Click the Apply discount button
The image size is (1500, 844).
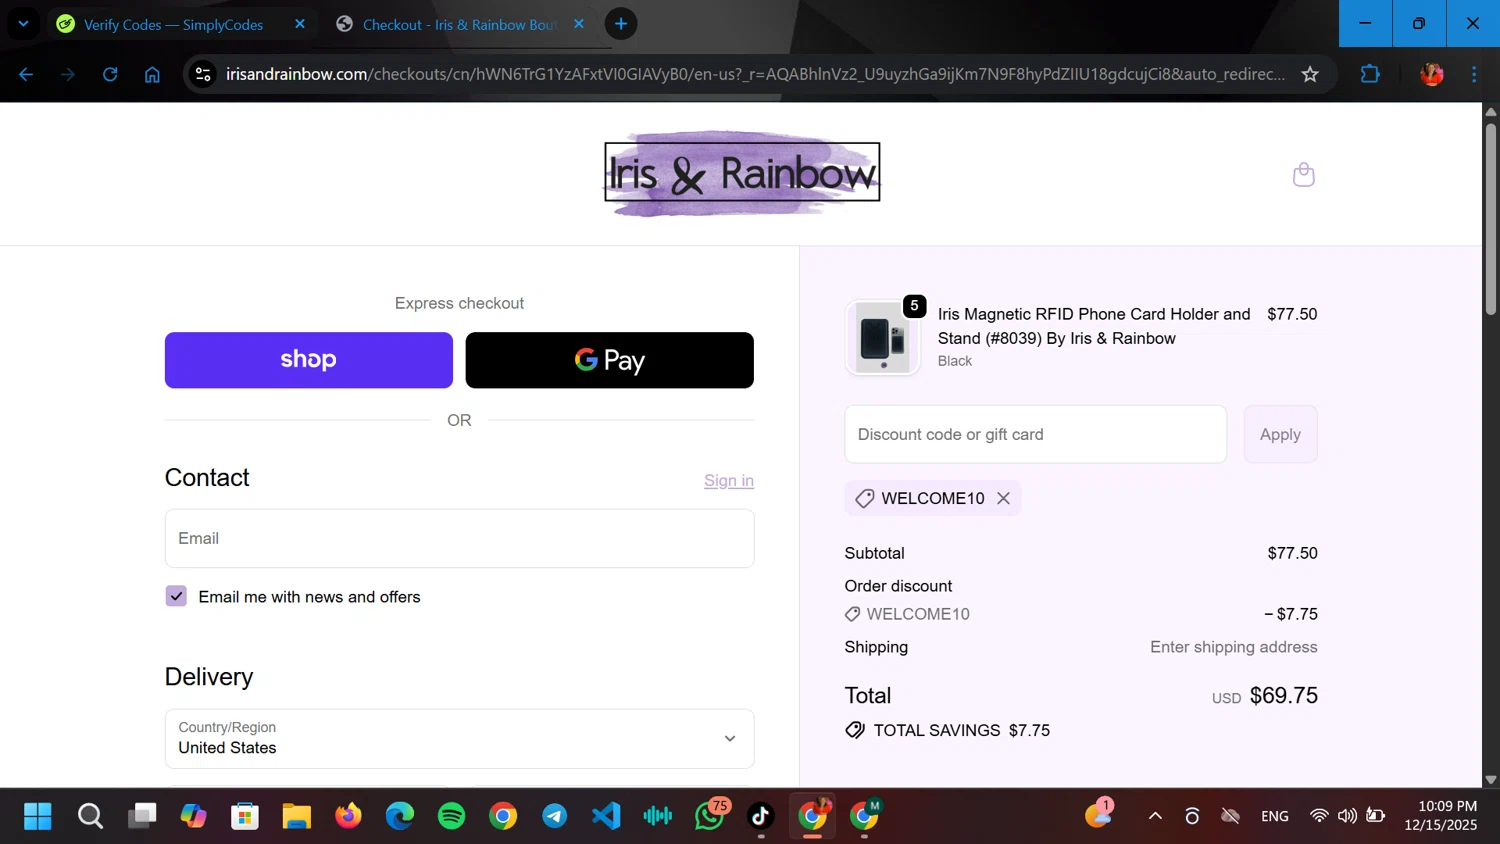pyautogui.click(x=1280, y=434)
